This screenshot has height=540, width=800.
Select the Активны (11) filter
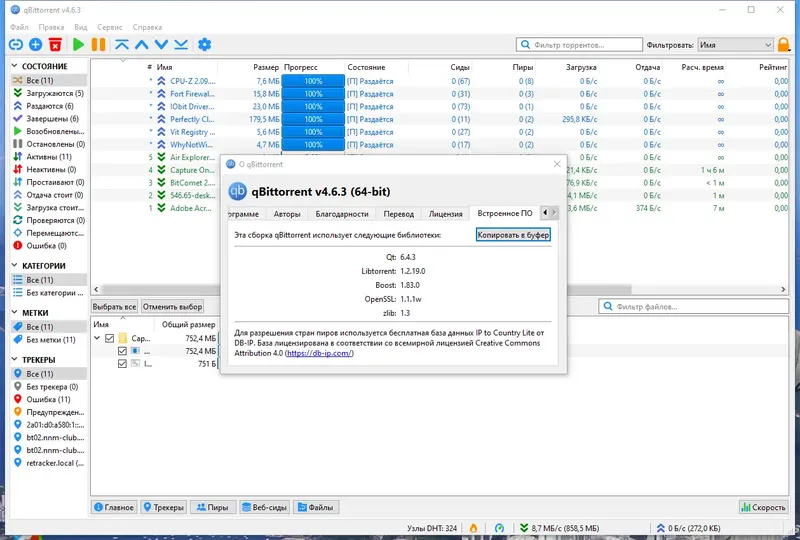49,157
